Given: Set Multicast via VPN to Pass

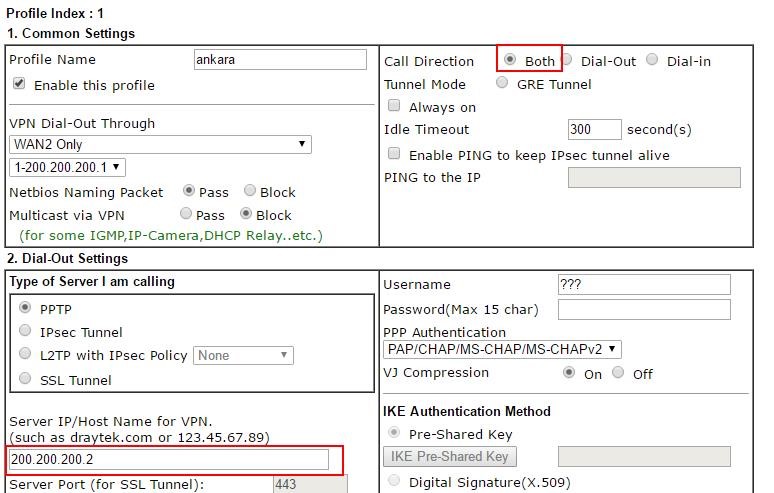Looking at the screenshot, I should point(186,213).
